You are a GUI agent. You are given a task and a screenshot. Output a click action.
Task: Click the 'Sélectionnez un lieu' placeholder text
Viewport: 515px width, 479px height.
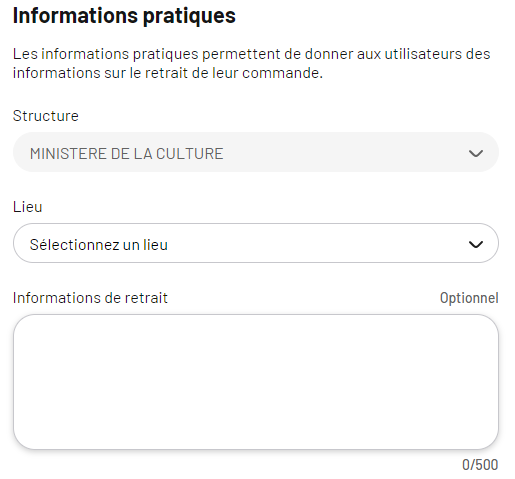pos(99,245)
